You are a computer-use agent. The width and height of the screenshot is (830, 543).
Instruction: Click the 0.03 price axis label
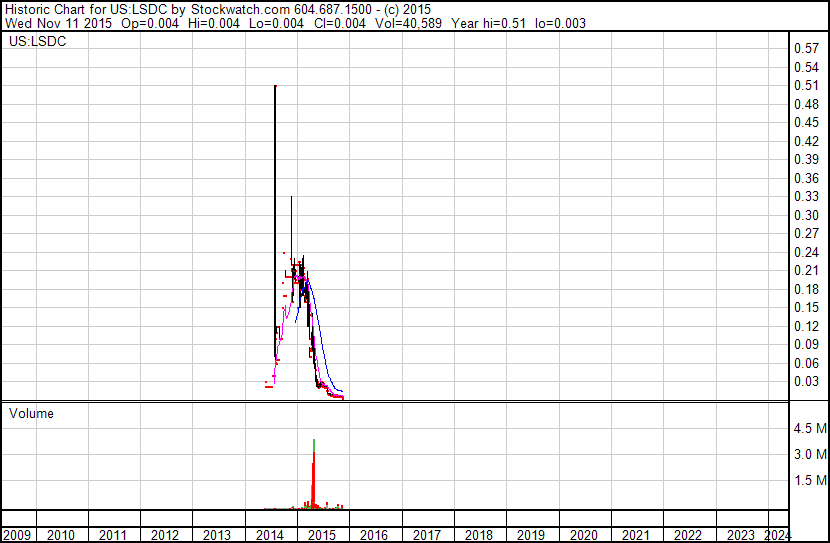[806, 381]
